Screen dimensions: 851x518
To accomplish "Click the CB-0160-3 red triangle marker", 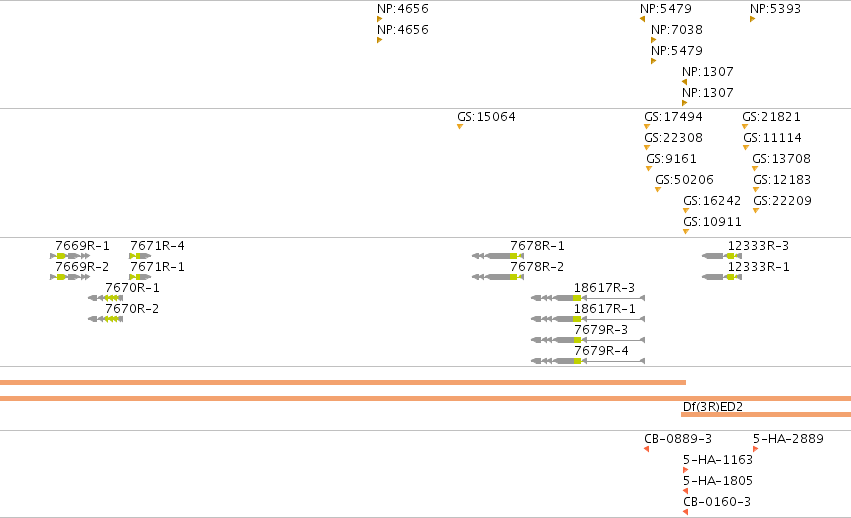I will coord(685,512).
